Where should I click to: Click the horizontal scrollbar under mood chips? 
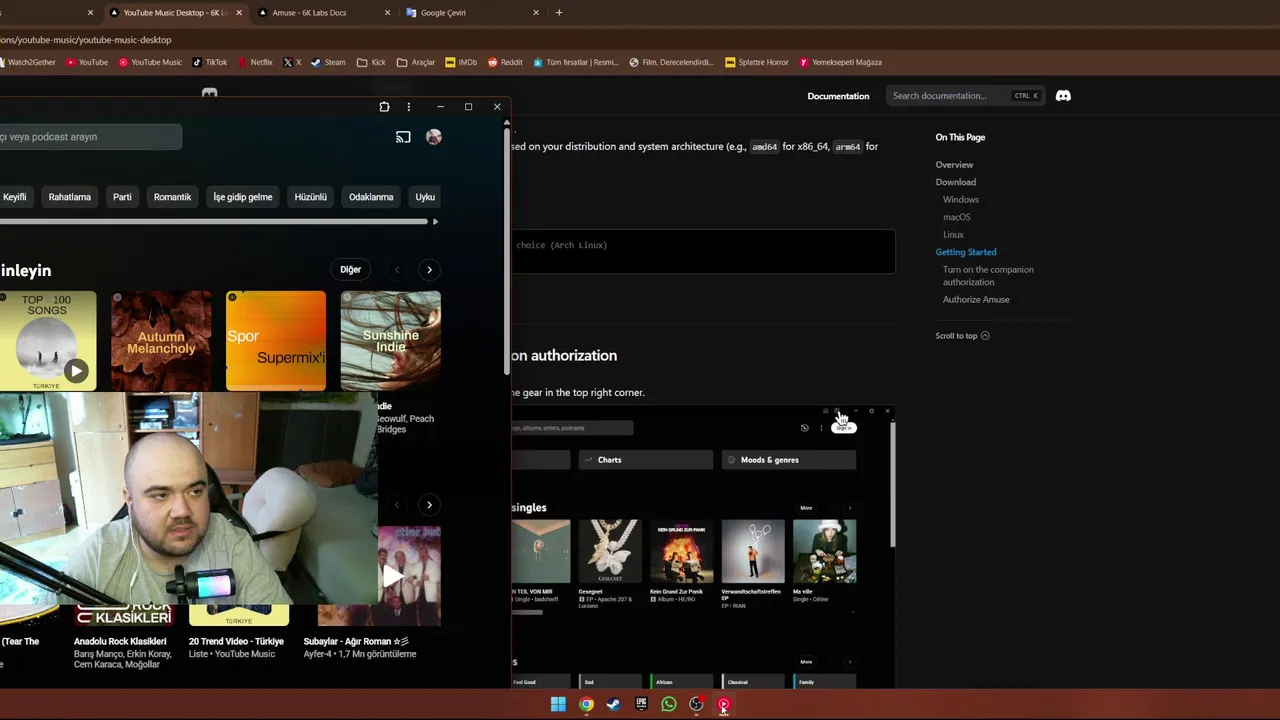click(x=214, y=221)
